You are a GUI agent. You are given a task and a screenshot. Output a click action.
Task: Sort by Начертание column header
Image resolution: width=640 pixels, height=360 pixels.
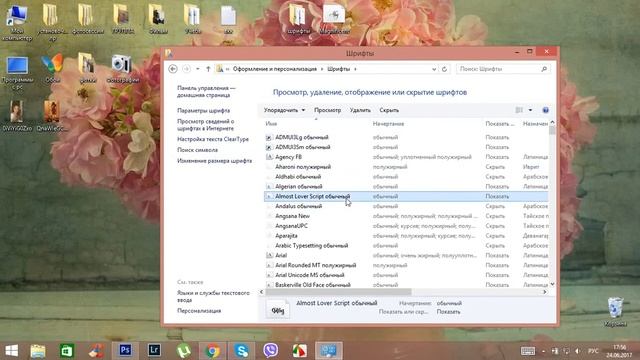[388, 124]
